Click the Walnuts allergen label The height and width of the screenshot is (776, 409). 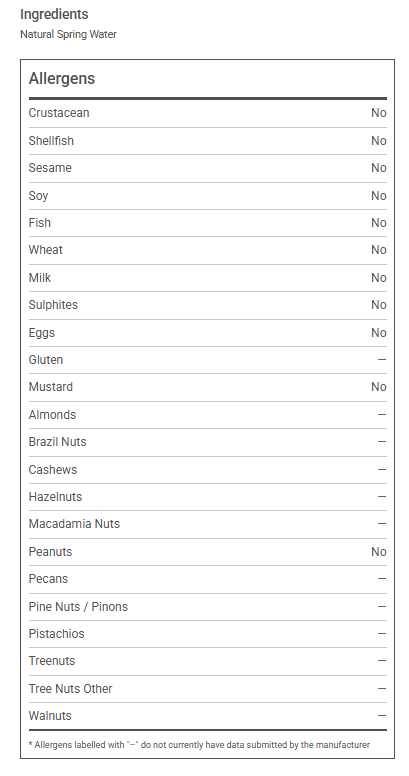[50, 716]
